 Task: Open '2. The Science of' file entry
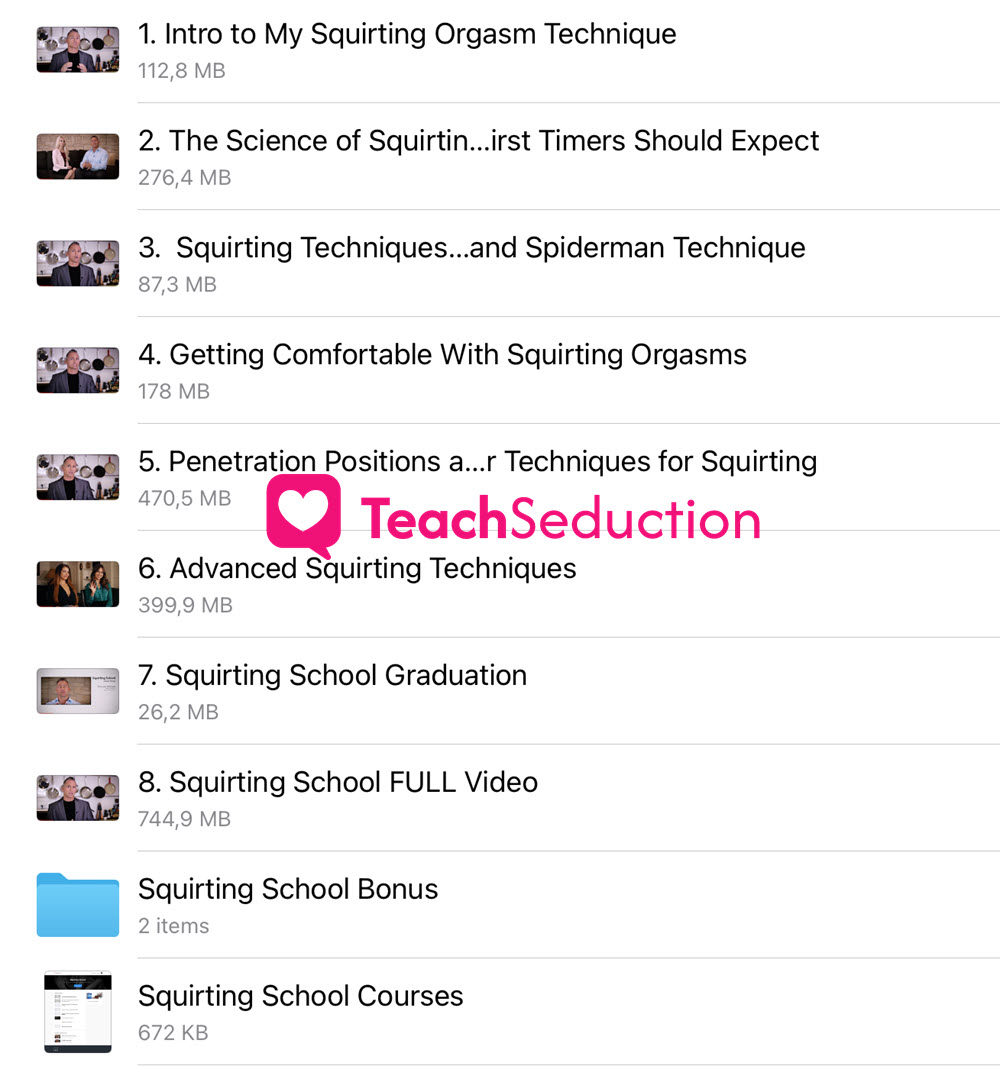click(x=479, y=141)
